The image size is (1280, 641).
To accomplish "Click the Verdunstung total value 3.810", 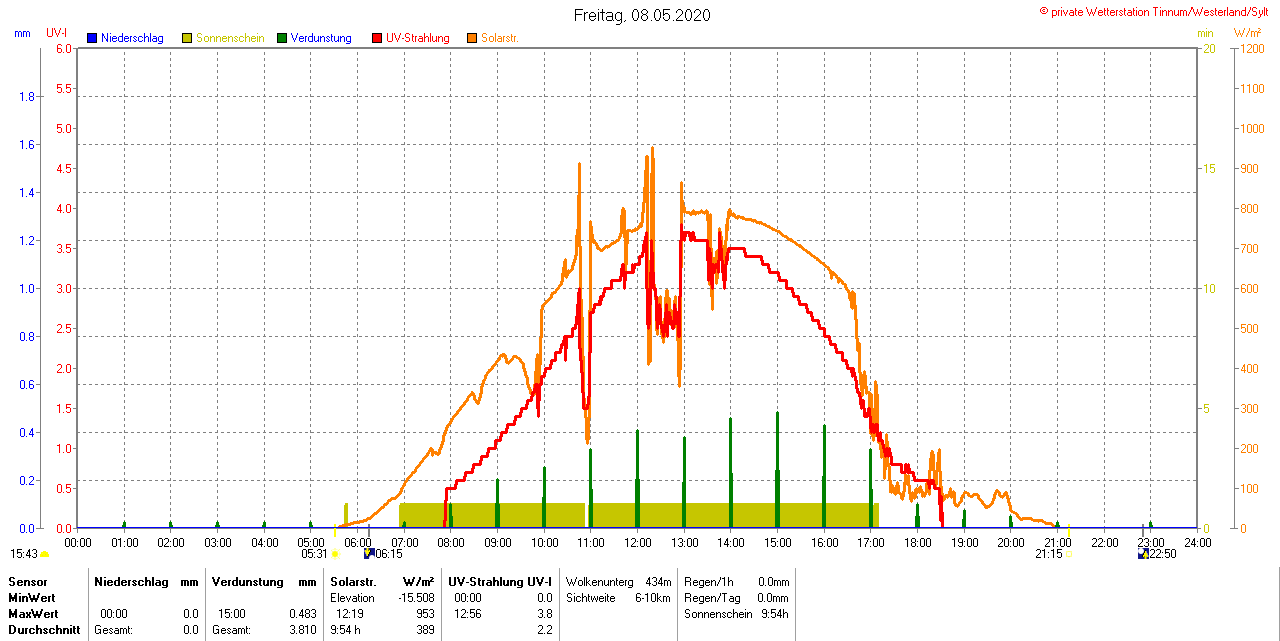I will click(302, 630).
